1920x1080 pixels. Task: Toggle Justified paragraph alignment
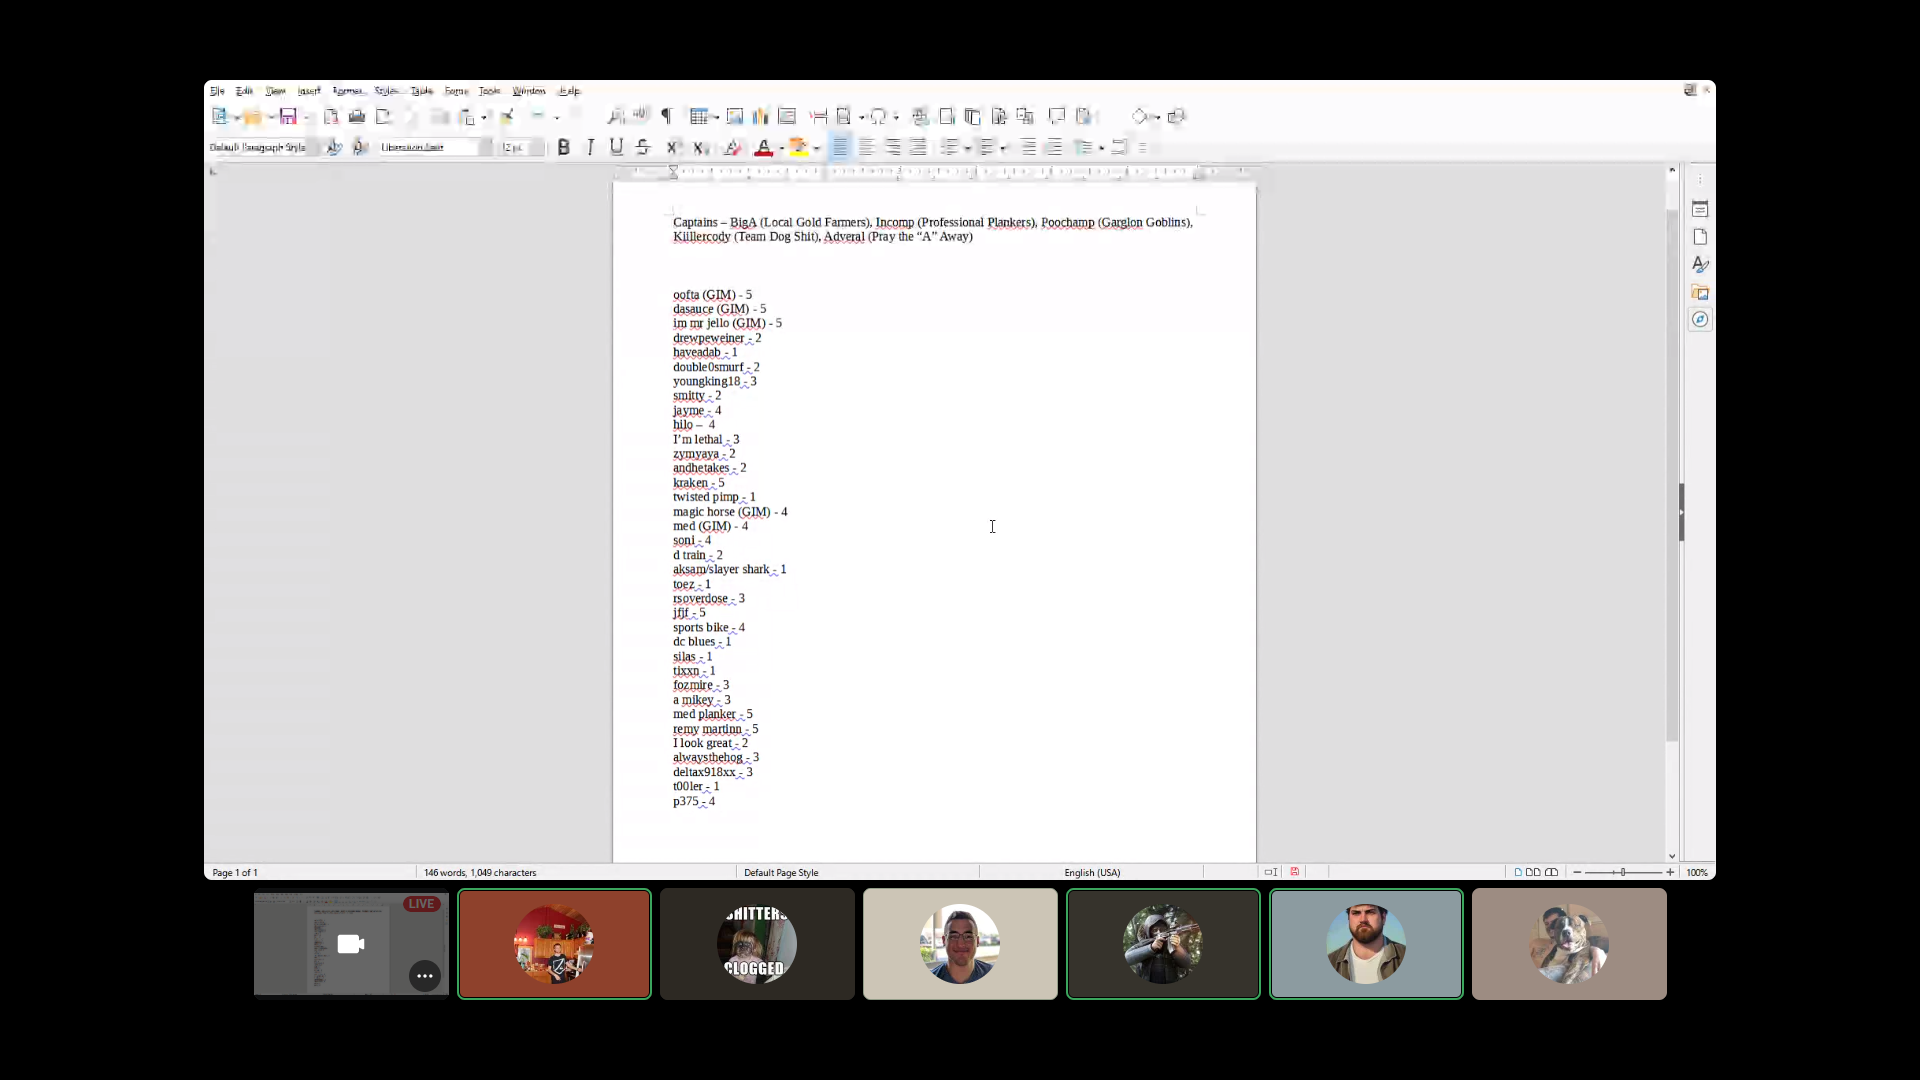tap(918, 147)
